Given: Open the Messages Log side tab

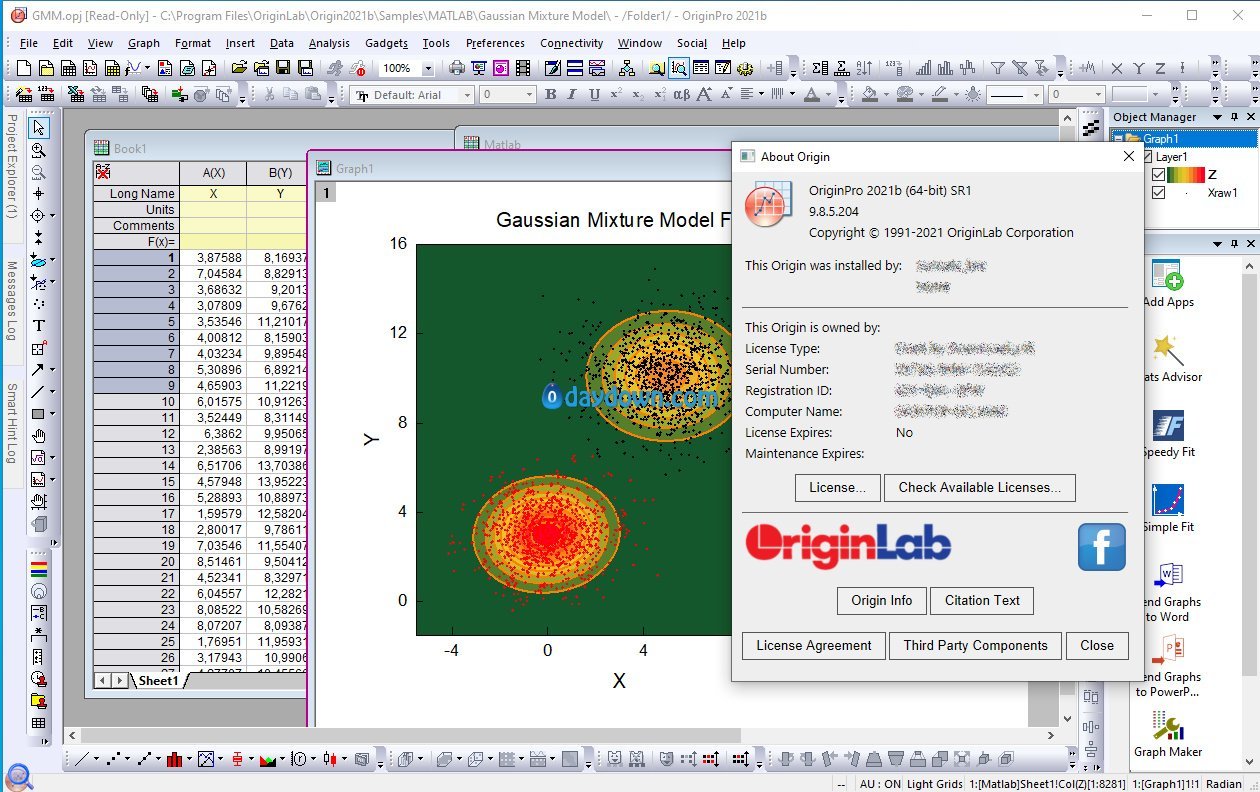Looking at the screenshot, I should pos(11,300).
